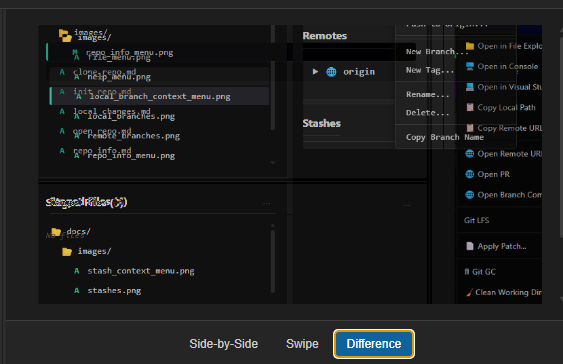Screen dimensions: 563x364
Task: Select the Copy Local Path entry
Action: click(506, 107)
